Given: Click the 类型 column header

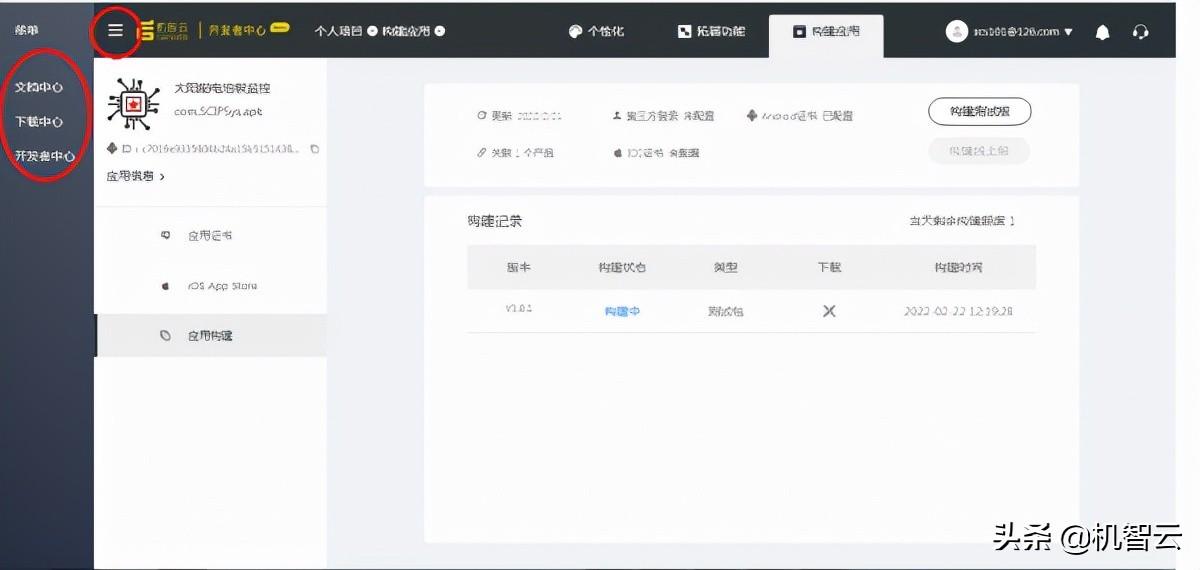Looking at the screenshot, I should (725, 267).
